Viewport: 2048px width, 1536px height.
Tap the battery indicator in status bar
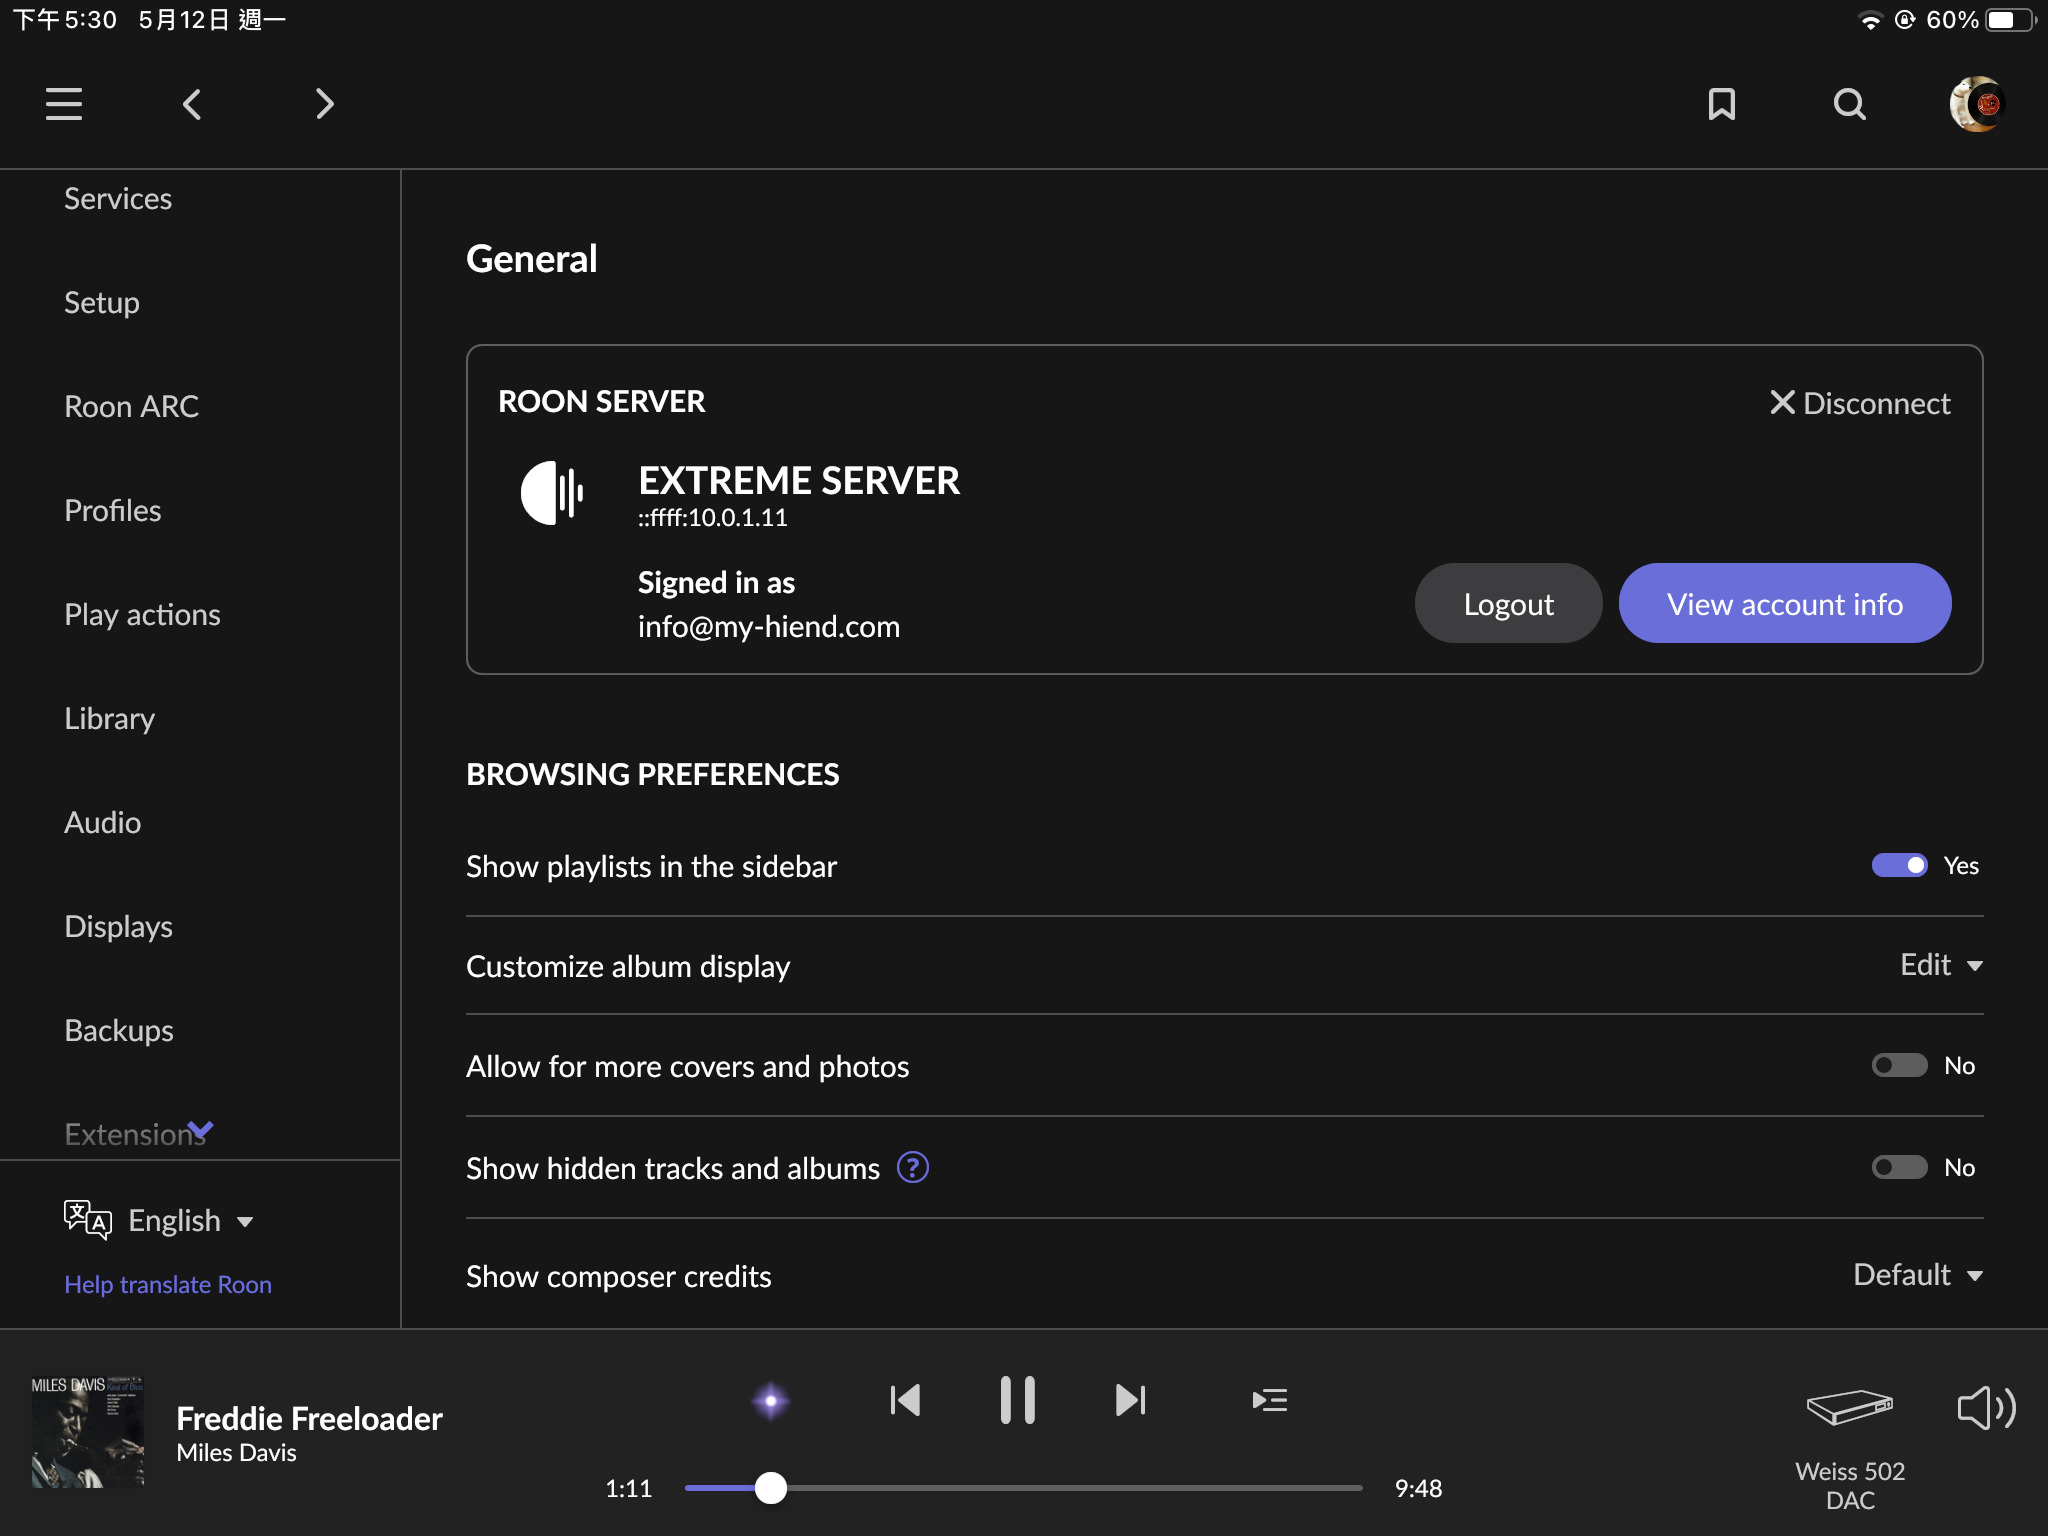tap(2011, 20)
